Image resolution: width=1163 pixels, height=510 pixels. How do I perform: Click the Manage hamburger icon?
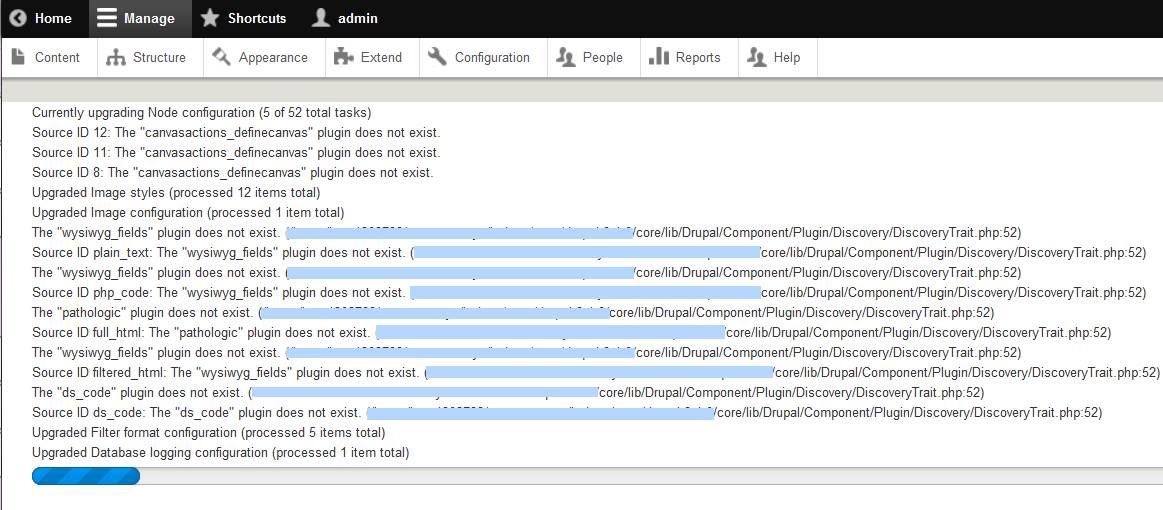click(x=107, y=19)
